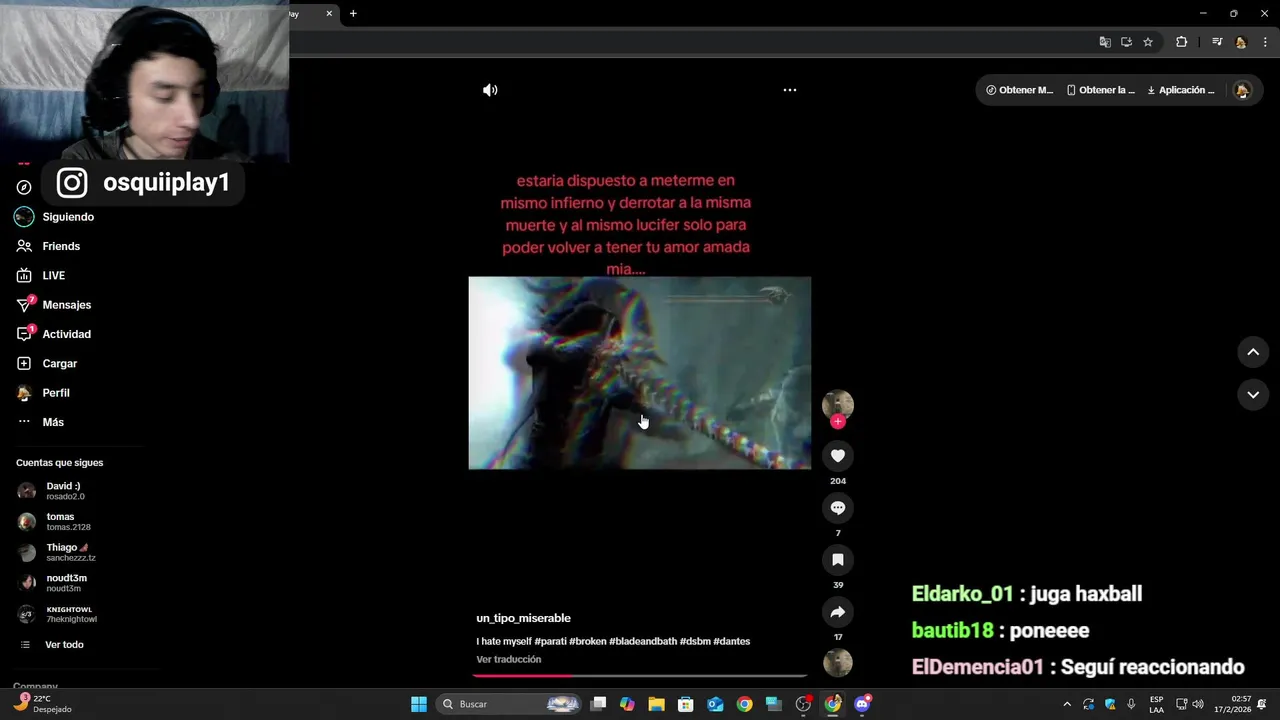Click the playing video frame
This screenshot has width=1280, height=720.
click(x=640, y=373)
